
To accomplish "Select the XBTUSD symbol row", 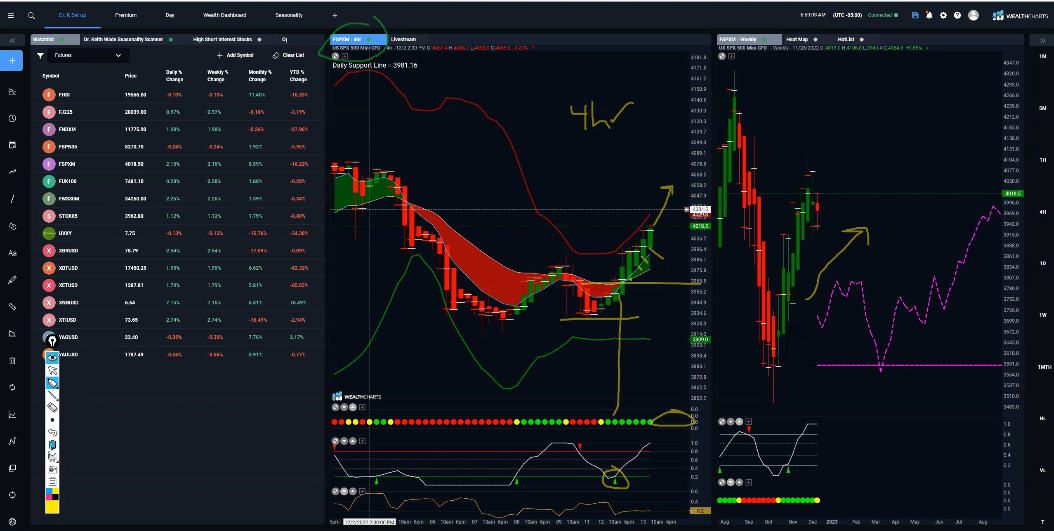I will [179, 268].
